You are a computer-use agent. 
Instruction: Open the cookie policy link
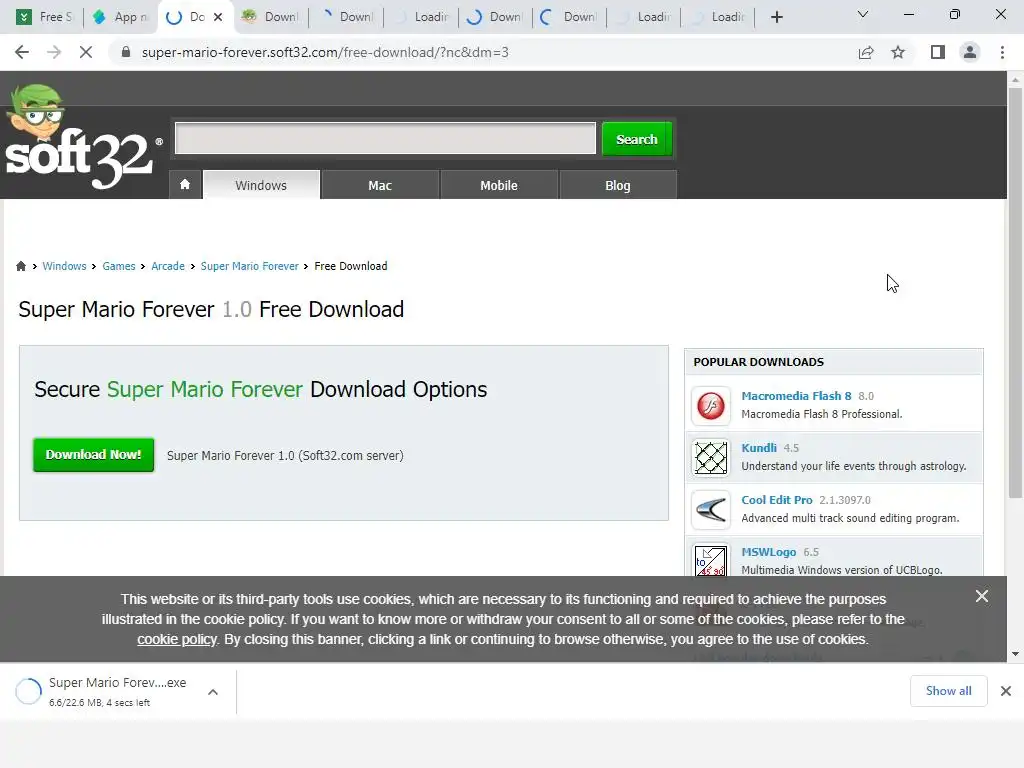point(176,639)
